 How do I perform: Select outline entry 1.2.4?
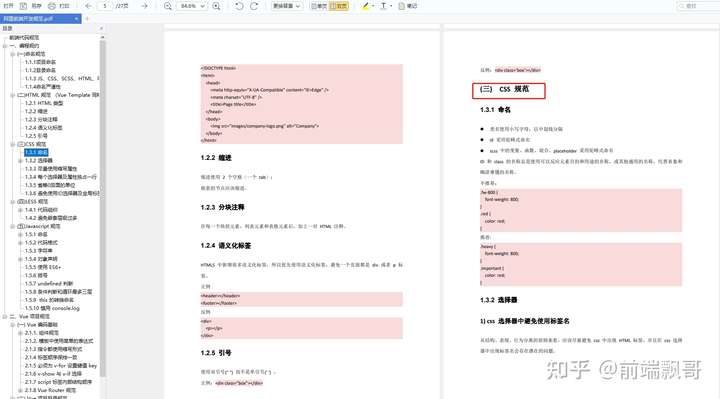(x=44, y=128)
